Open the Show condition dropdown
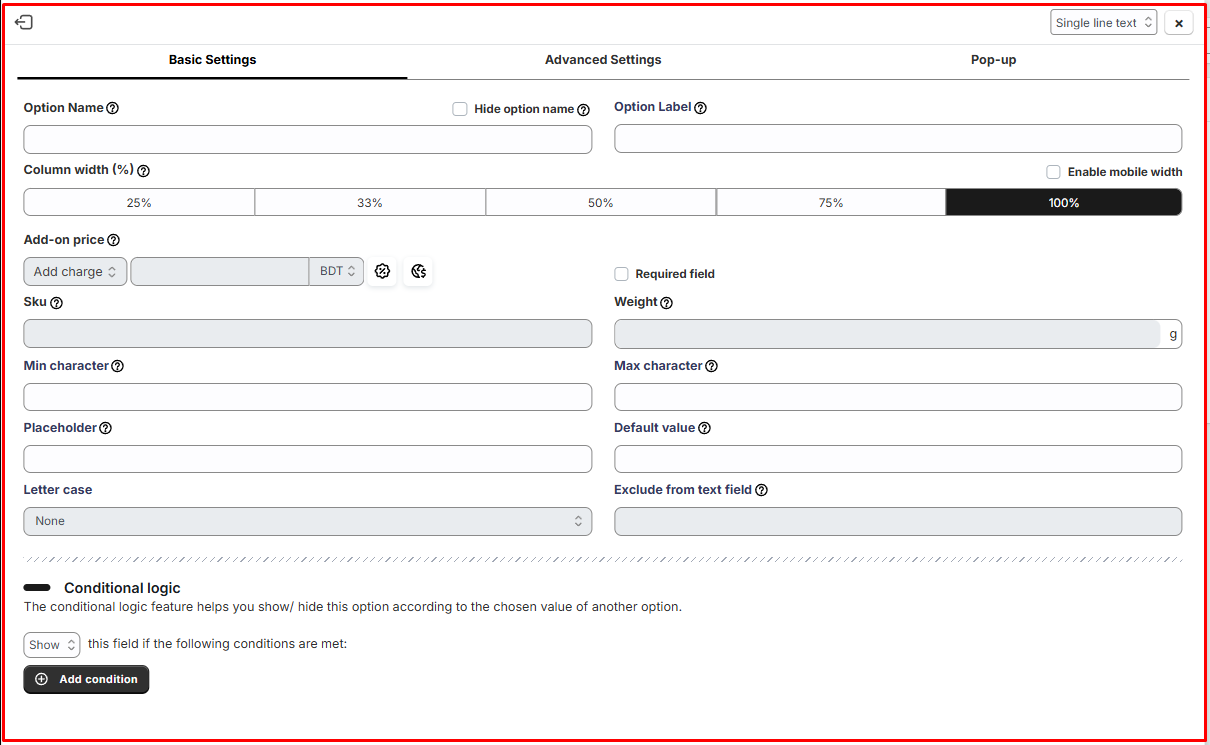1210x745 pixels. pos(52,645)
